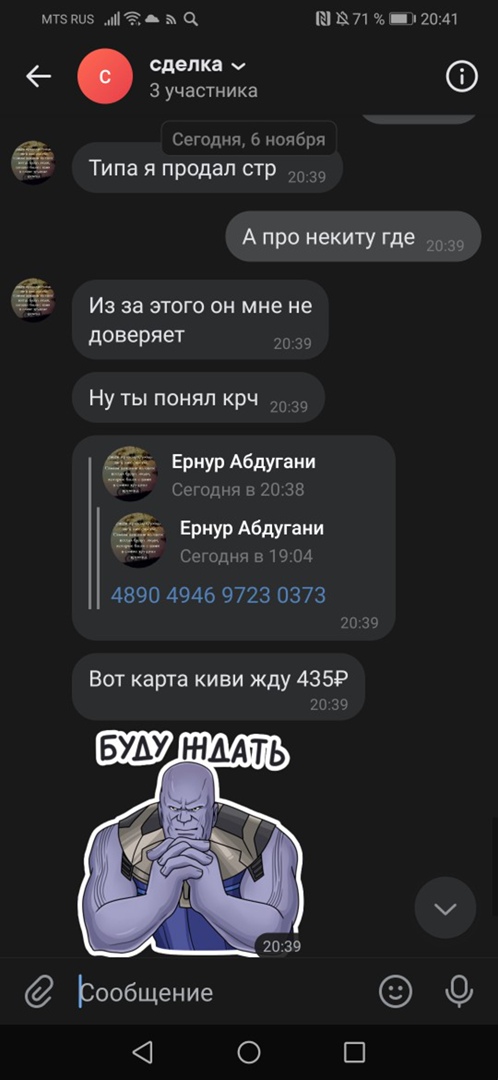The height and width of the screenshot is (1080, 498).
Task: Open the '3 участника' members list
Action: 204,91
